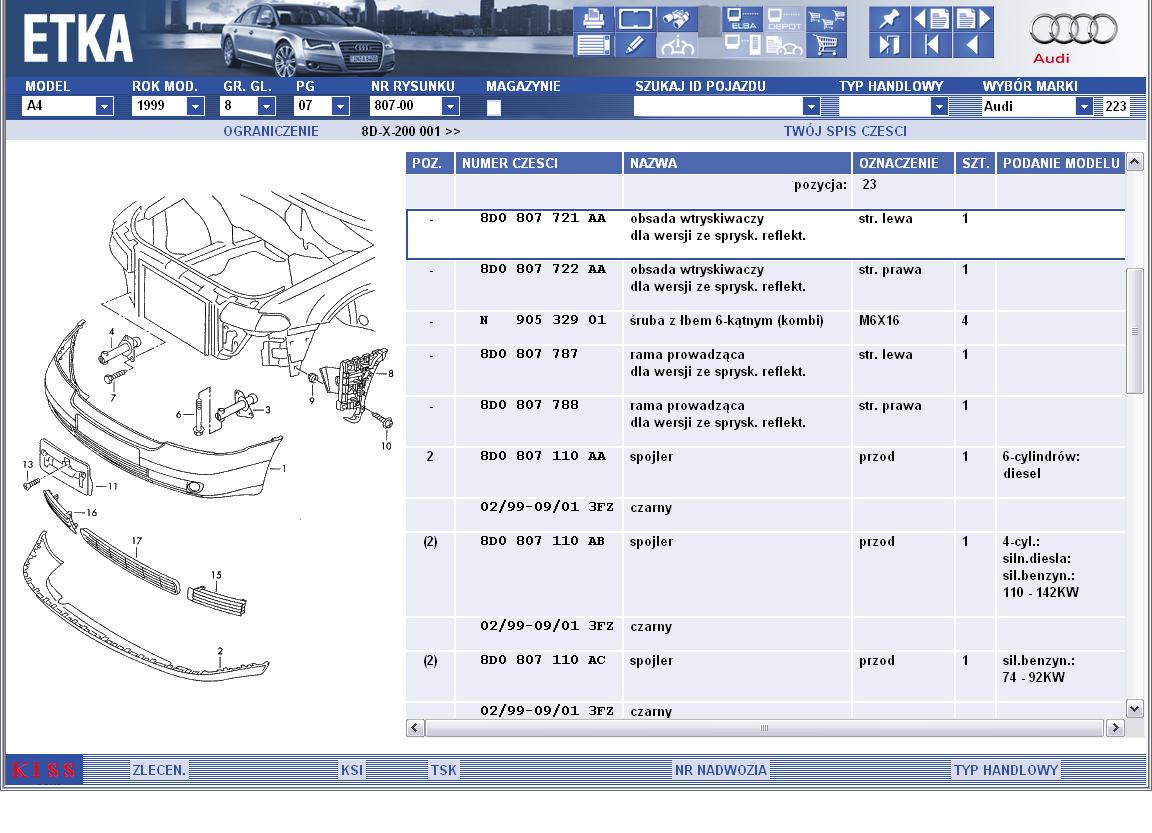Open the WYBÓR MARKI Audi dropdown
This screenshot has height=833, width=1152.
tap(1037, 107)
